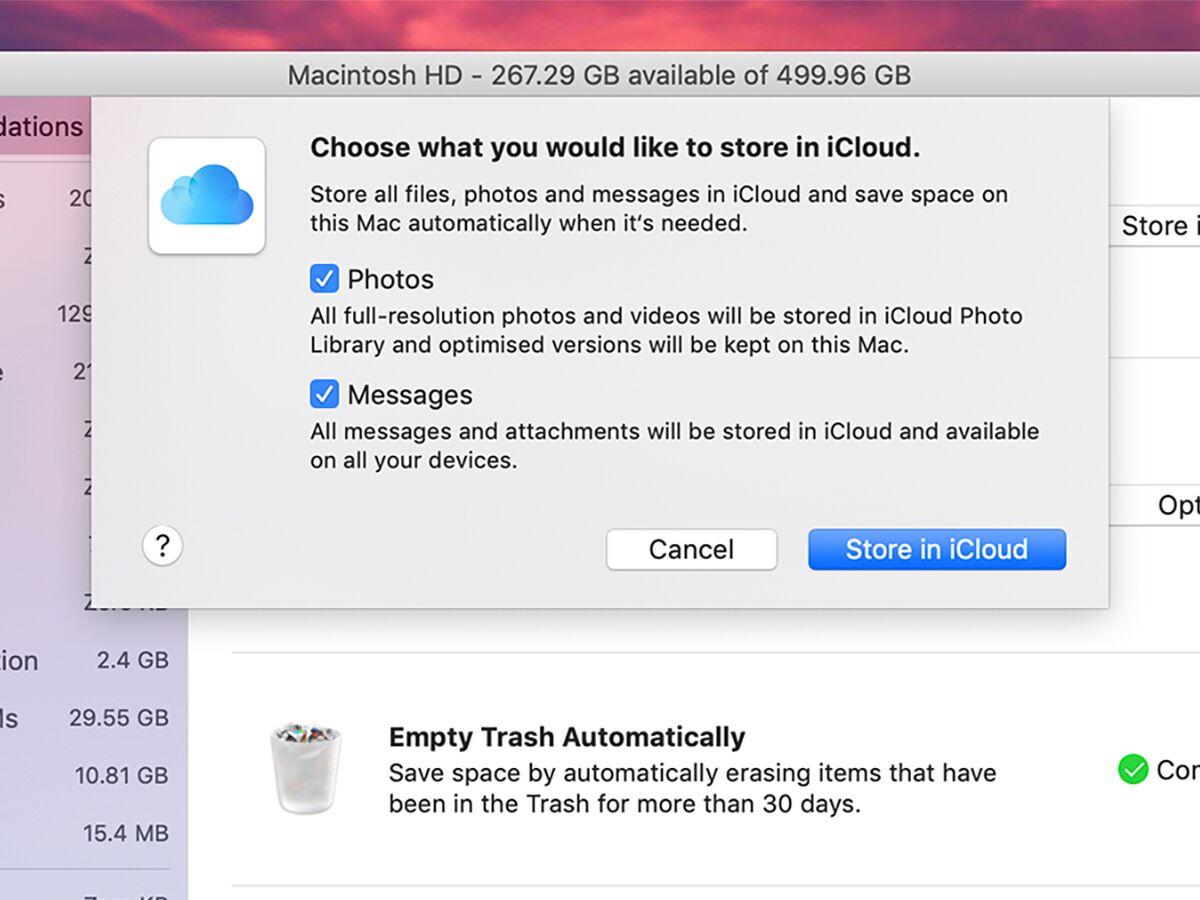
Task: Click the Optimise button at the right edge
Action: click(x=1180, y=506)
